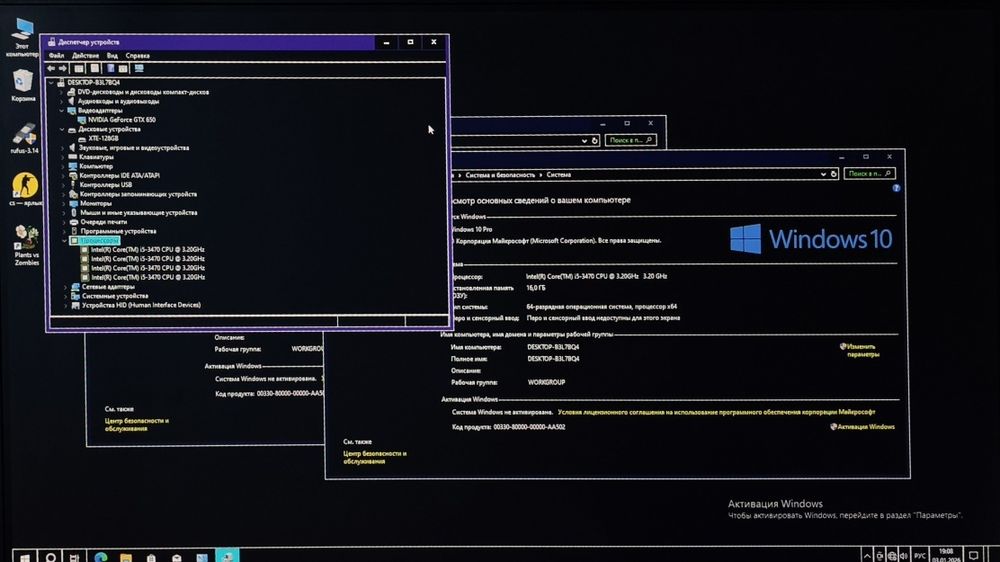Screen dimensions: 1000x562
Task: Open the Файл menu
Action: pos(56,56)
